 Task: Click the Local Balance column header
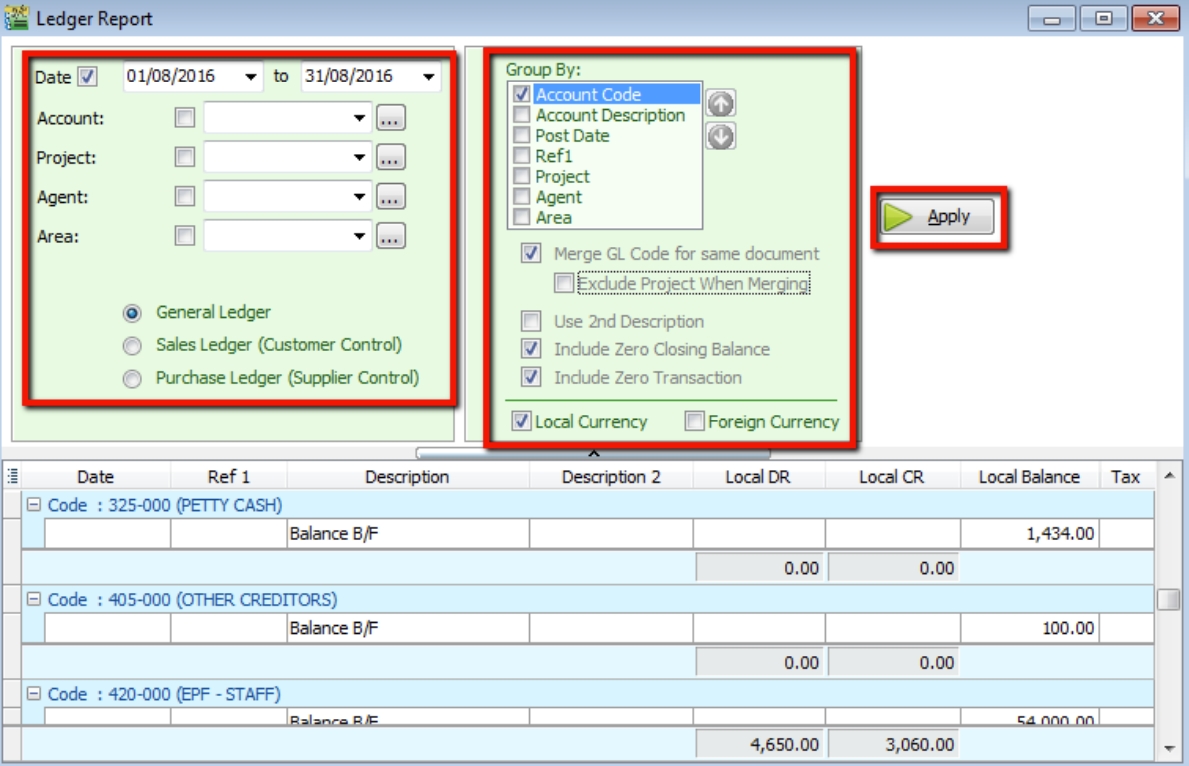[x=1029, y=477]
